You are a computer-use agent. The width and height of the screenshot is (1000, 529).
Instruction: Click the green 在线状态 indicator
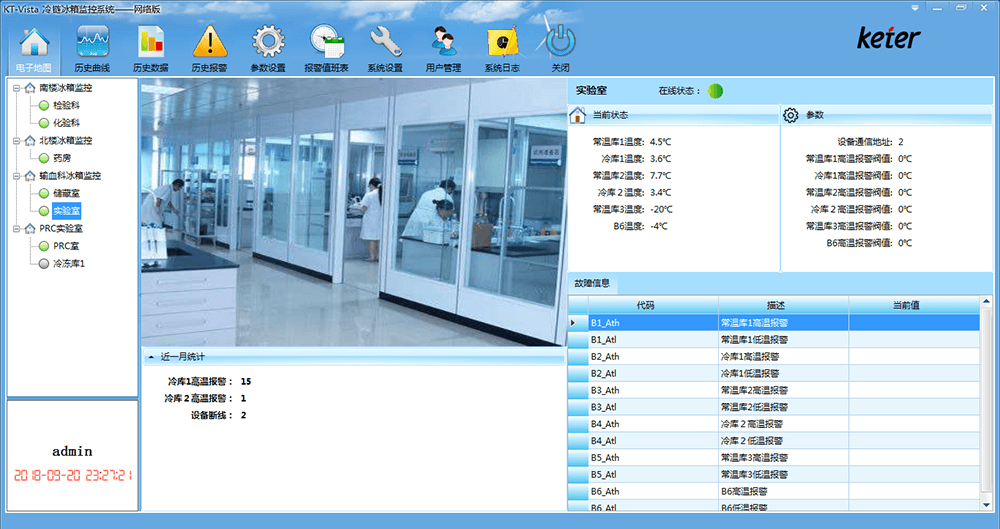[716, 91]
